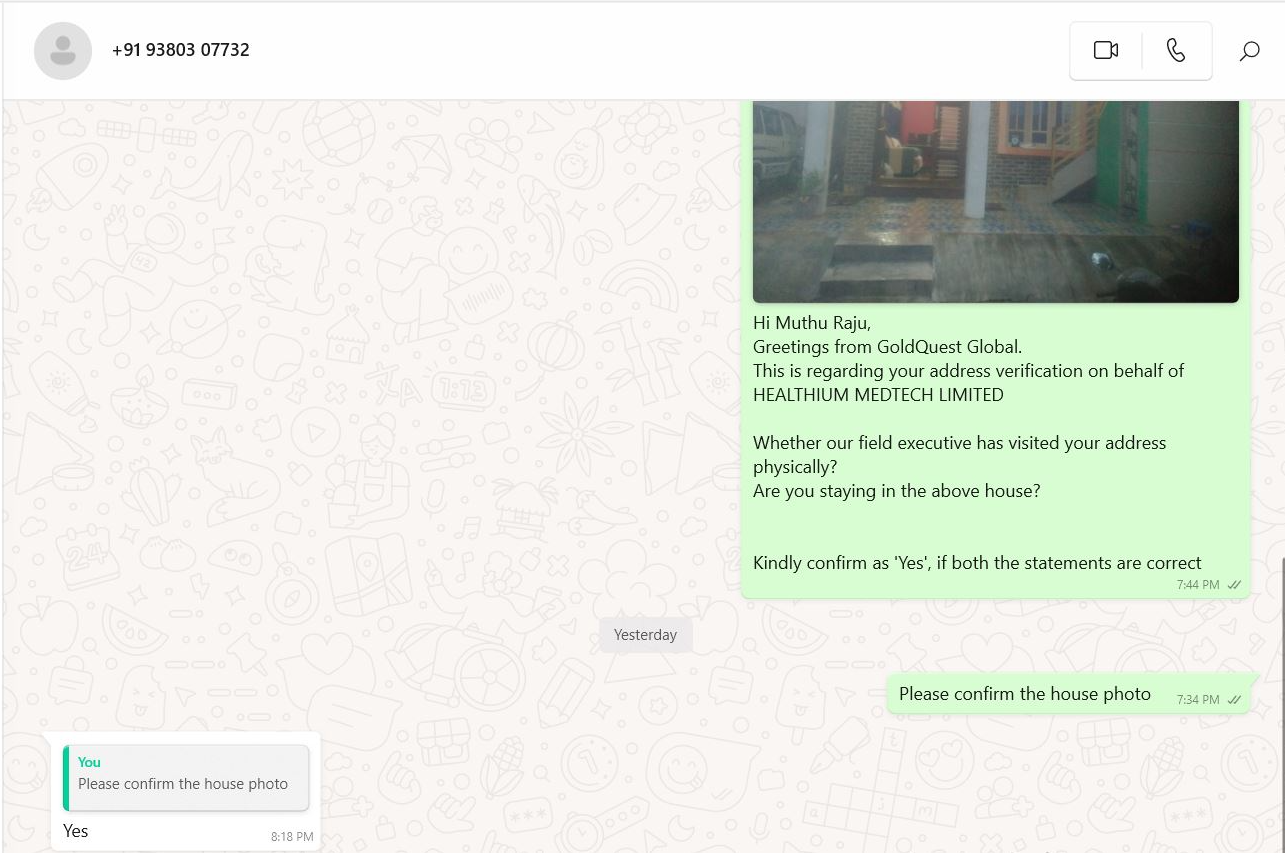Click the 7:34 PM timestamp
Image resolution: width=1285 pixels, height=853 pixels.
pos(1197,700)
